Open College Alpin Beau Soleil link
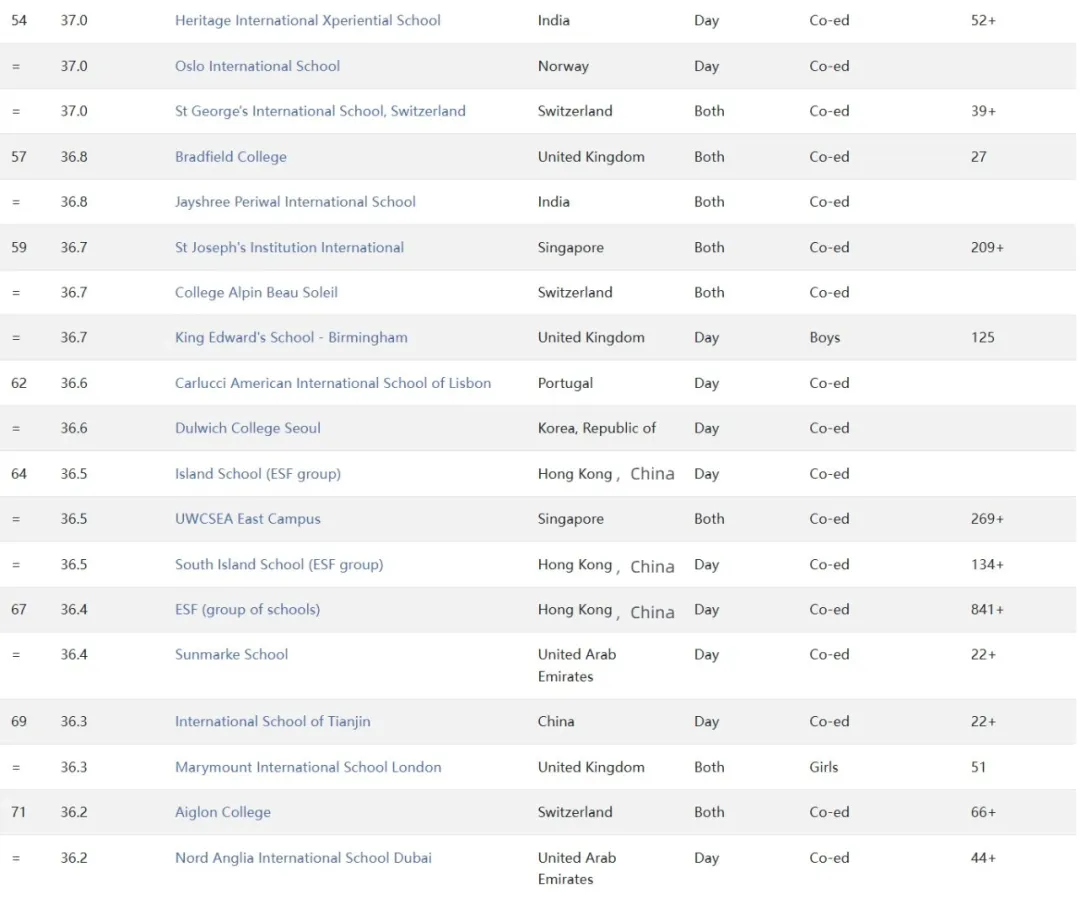This screenshot has height=899, width=1080. pos(256,293)
